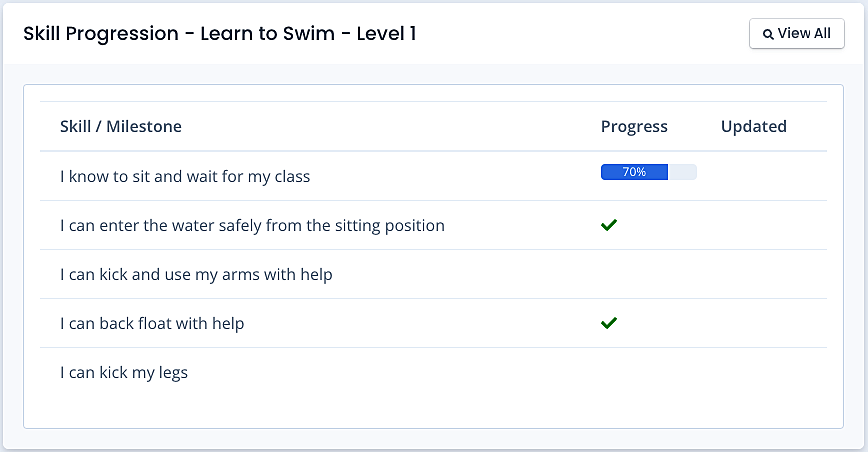Click the Skill / Milestone column header
868x452 pixels.
pos(121,126)
